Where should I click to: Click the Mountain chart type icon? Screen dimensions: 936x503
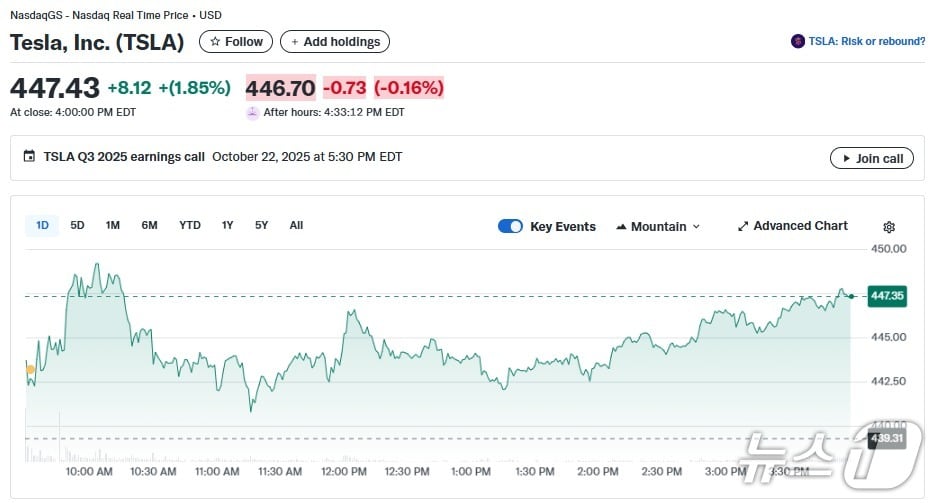[621, 227]
